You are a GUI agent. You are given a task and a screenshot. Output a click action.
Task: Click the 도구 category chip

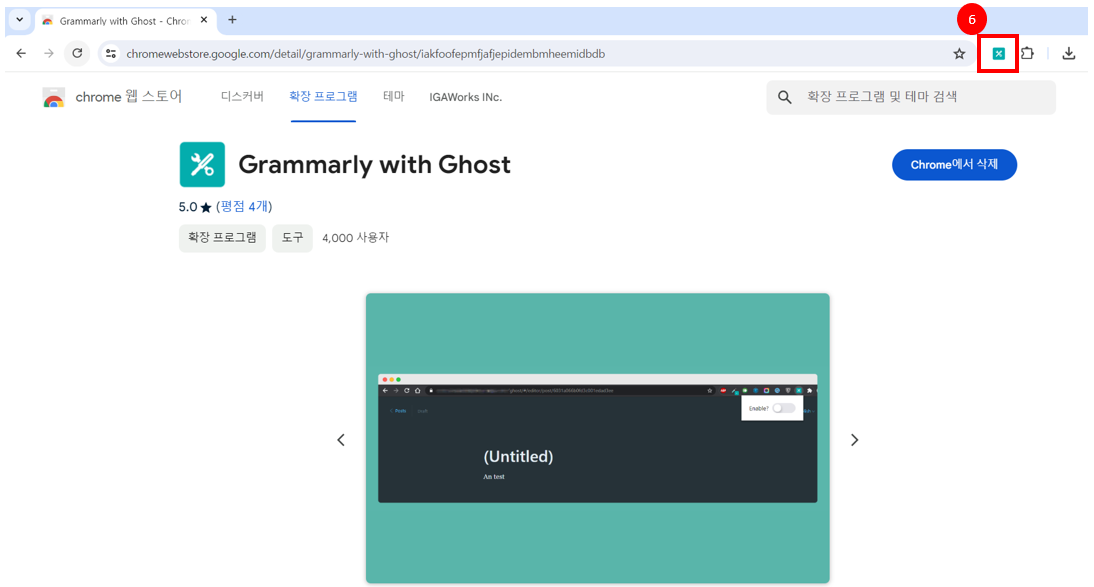click(x=292, y=238)
